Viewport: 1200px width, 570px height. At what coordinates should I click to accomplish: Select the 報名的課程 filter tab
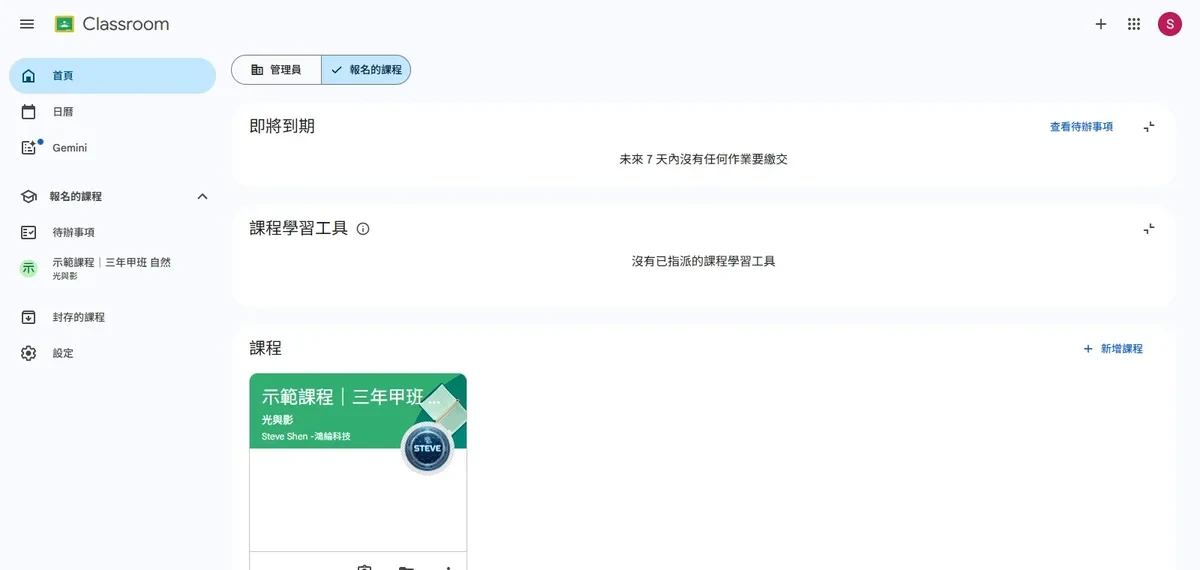click(366, 70)
